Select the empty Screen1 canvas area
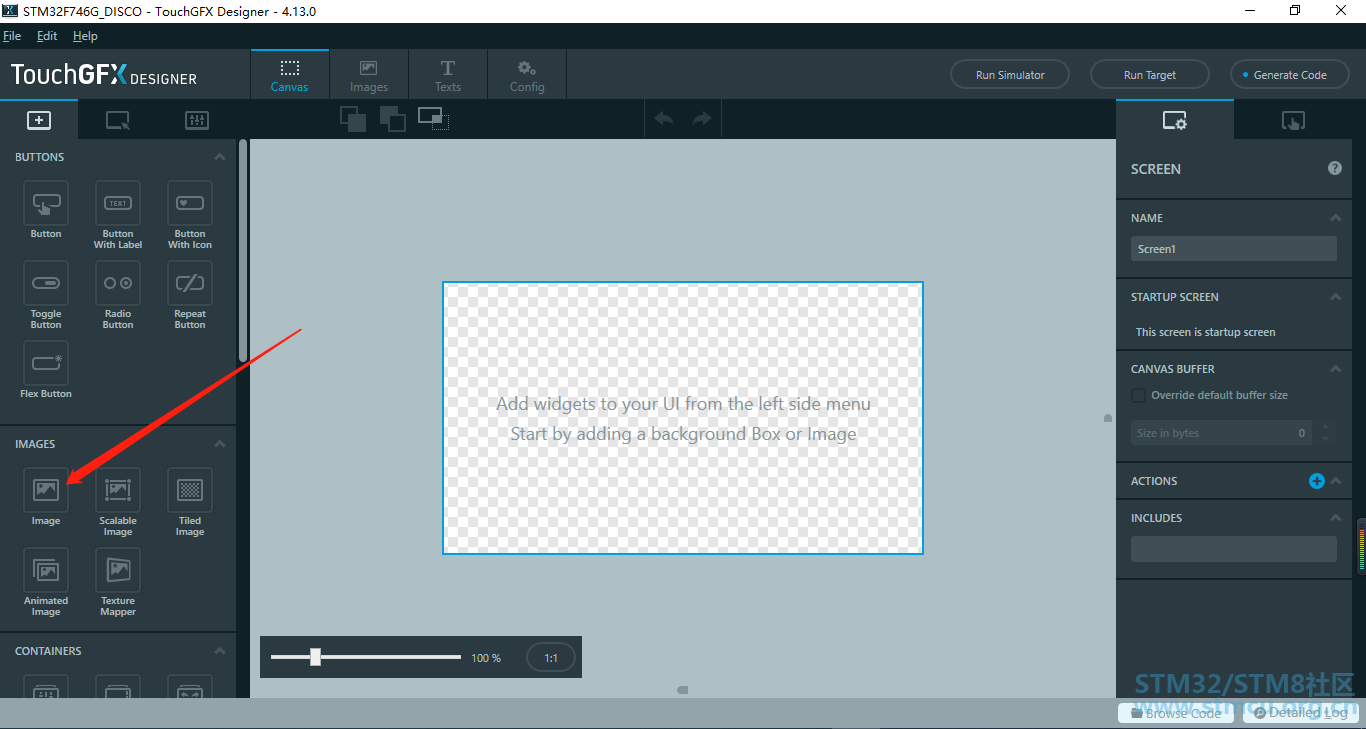Viewport: 1366px width, 729px height. coord(683,418)
